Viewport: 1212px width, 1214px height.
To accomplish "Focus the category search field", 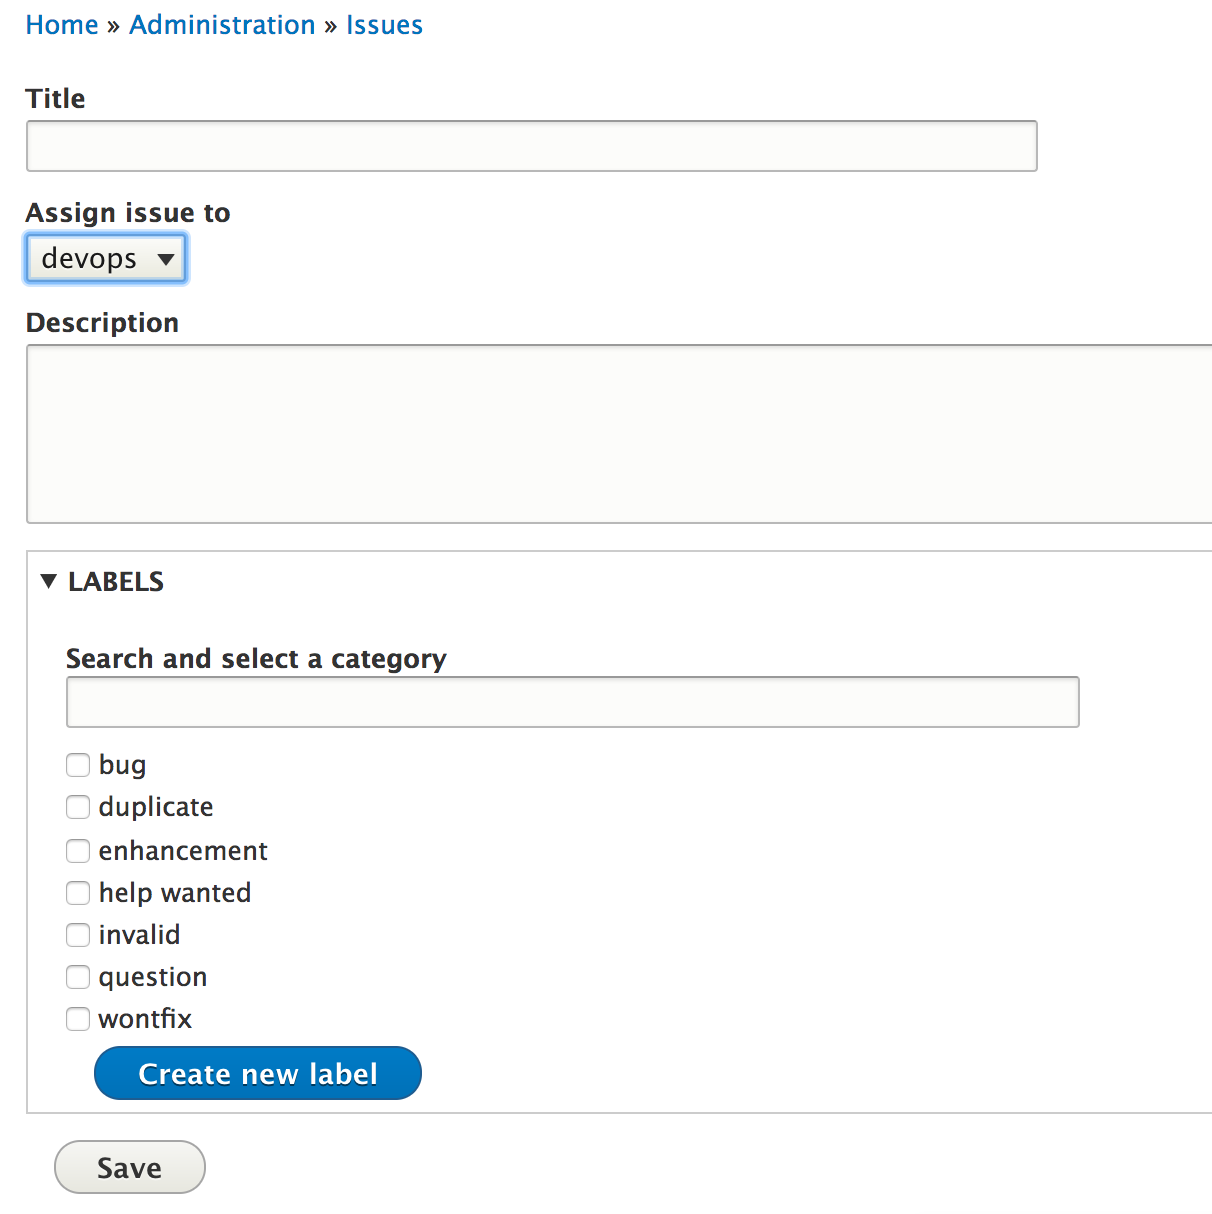I will click(573, 702).
